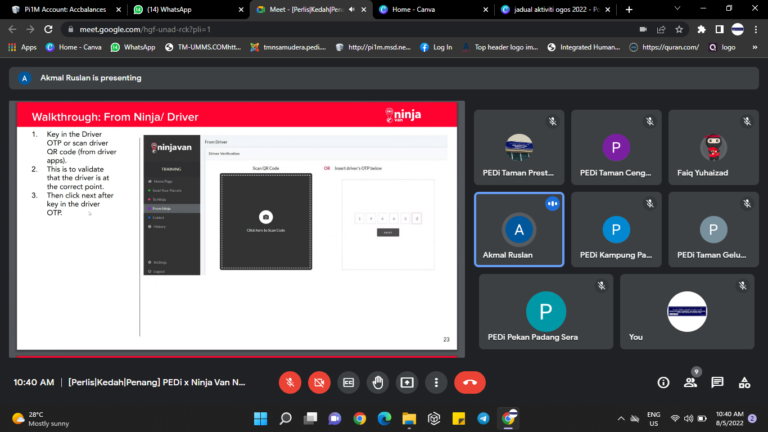Open the WhatsApp bookmark
The height and width of the screenshot is (432, 768).
pyautogui.click(x=133, y=47)
